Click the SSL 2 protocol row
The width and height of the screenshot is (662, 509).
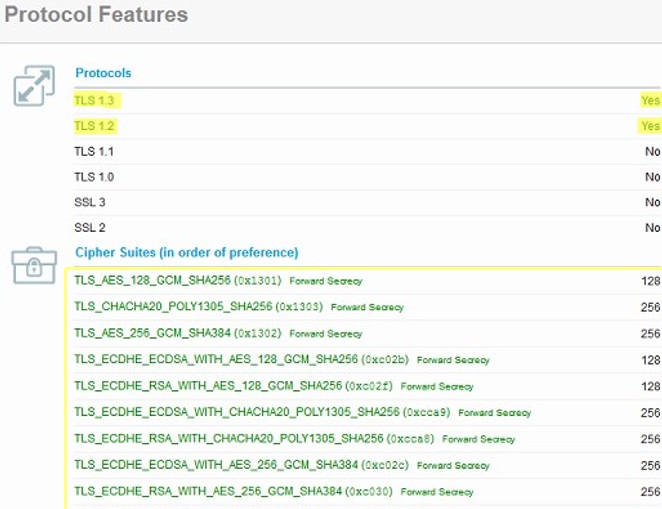(90, 227)
